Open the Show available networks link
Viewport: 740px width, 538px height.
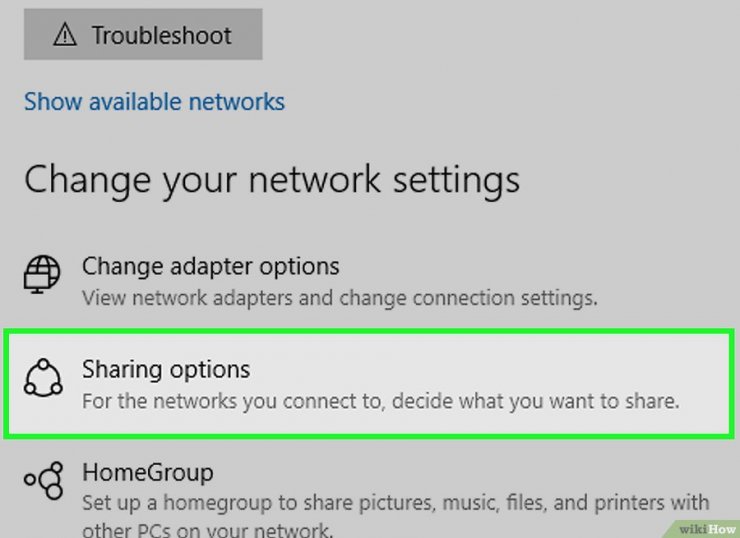click(x=154, y=102)
